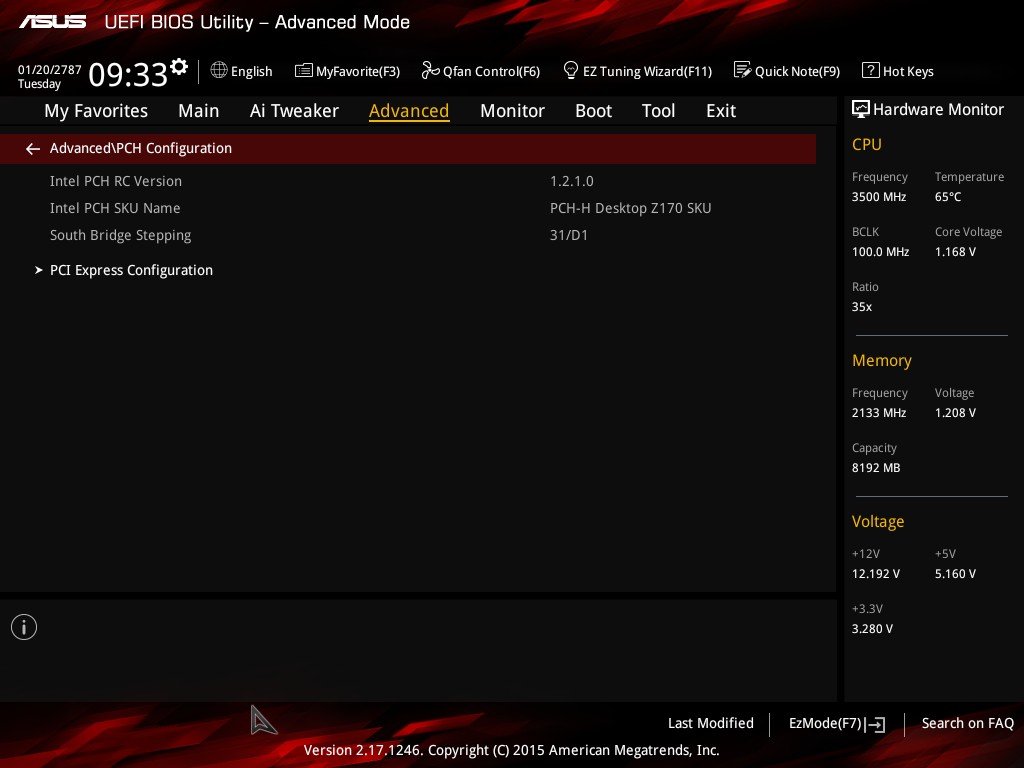Click Intel PCH SKU Name label

[115, 208]
